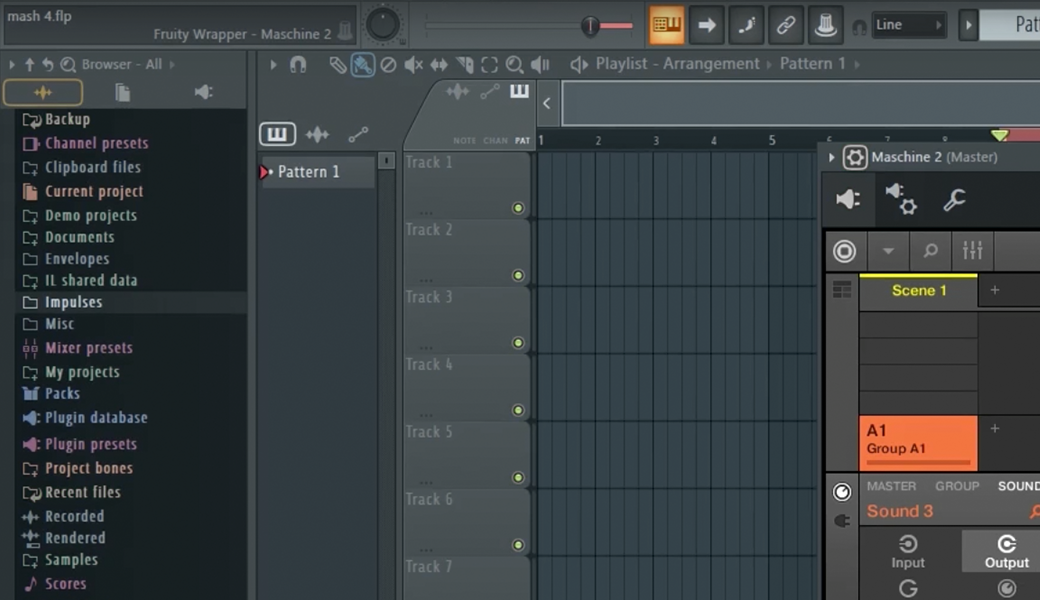
Task: Toggle typing keyboard to piano button
Action: (x=667, y=25)
